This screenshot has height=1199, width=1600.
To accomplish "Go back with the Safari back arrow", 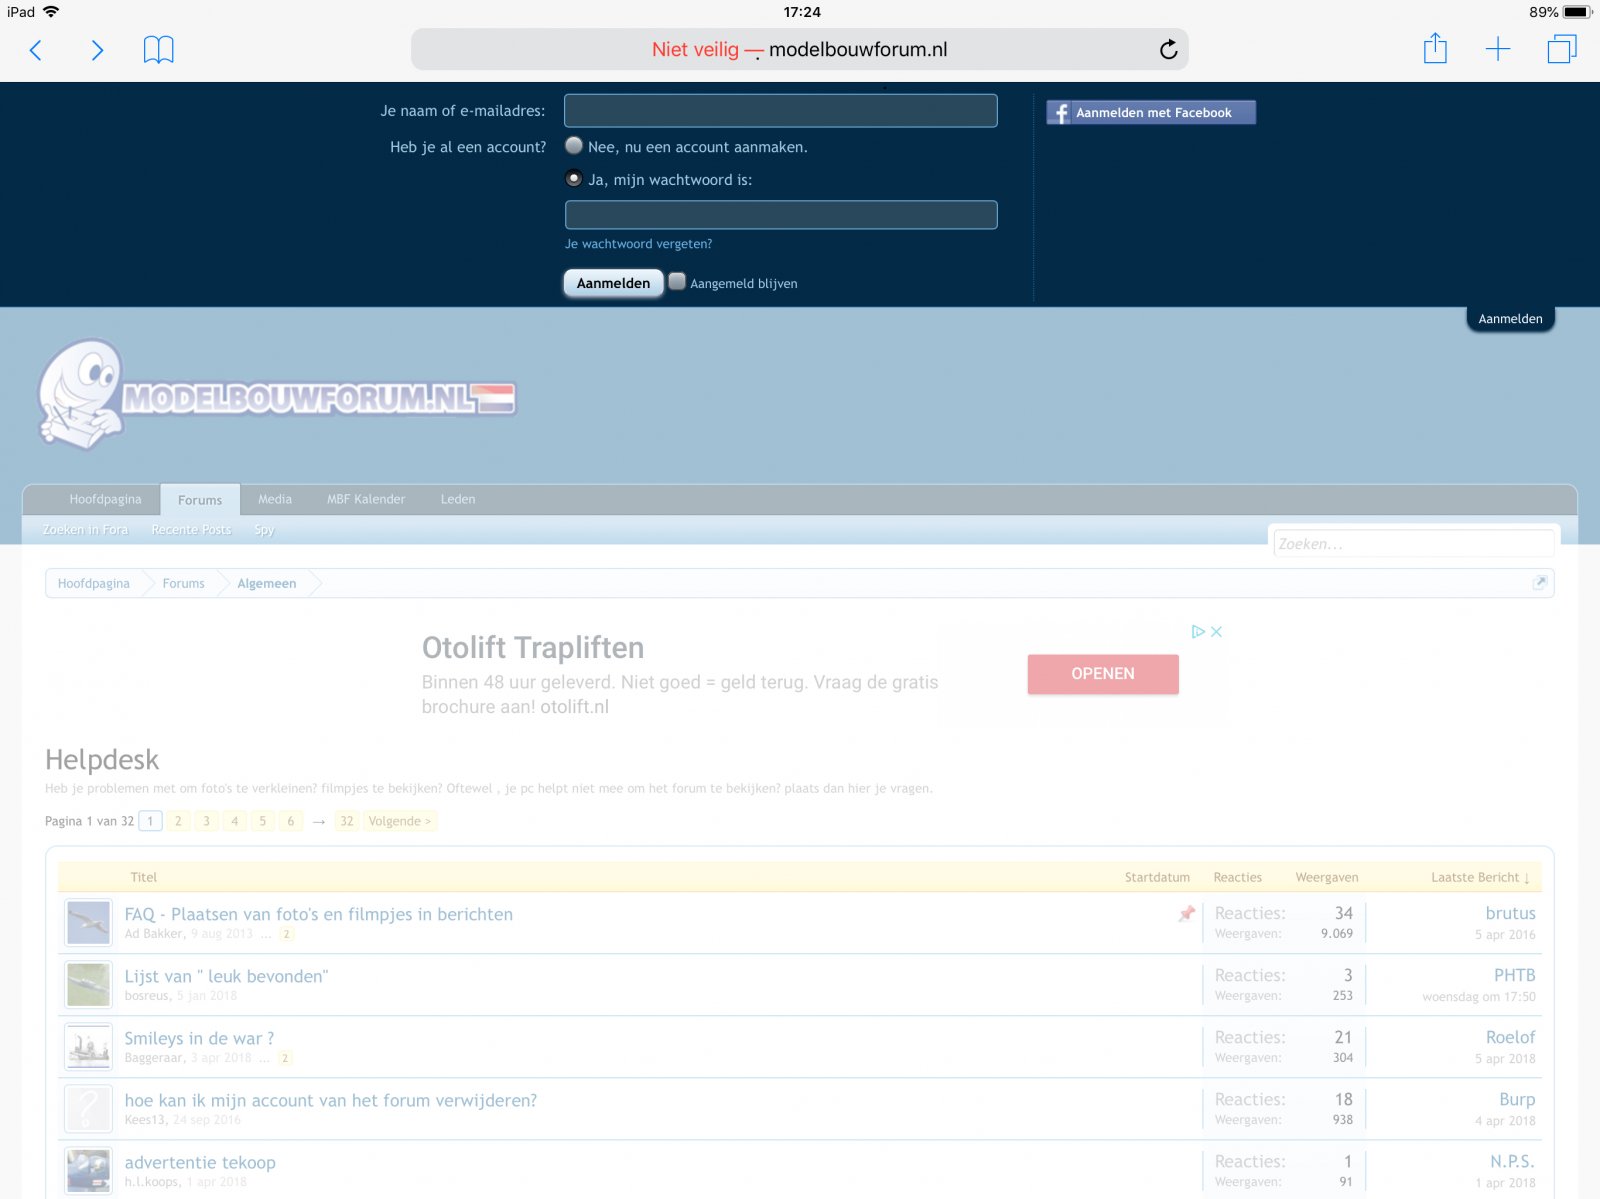I will pyautogui.click(x=36, y=50).
